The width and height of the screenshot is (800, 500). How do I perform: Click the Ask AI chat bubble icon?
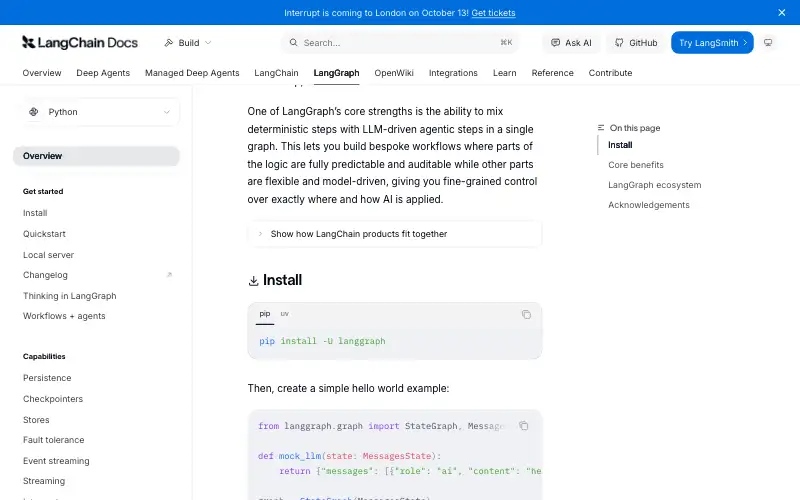[x=555, y=43]
